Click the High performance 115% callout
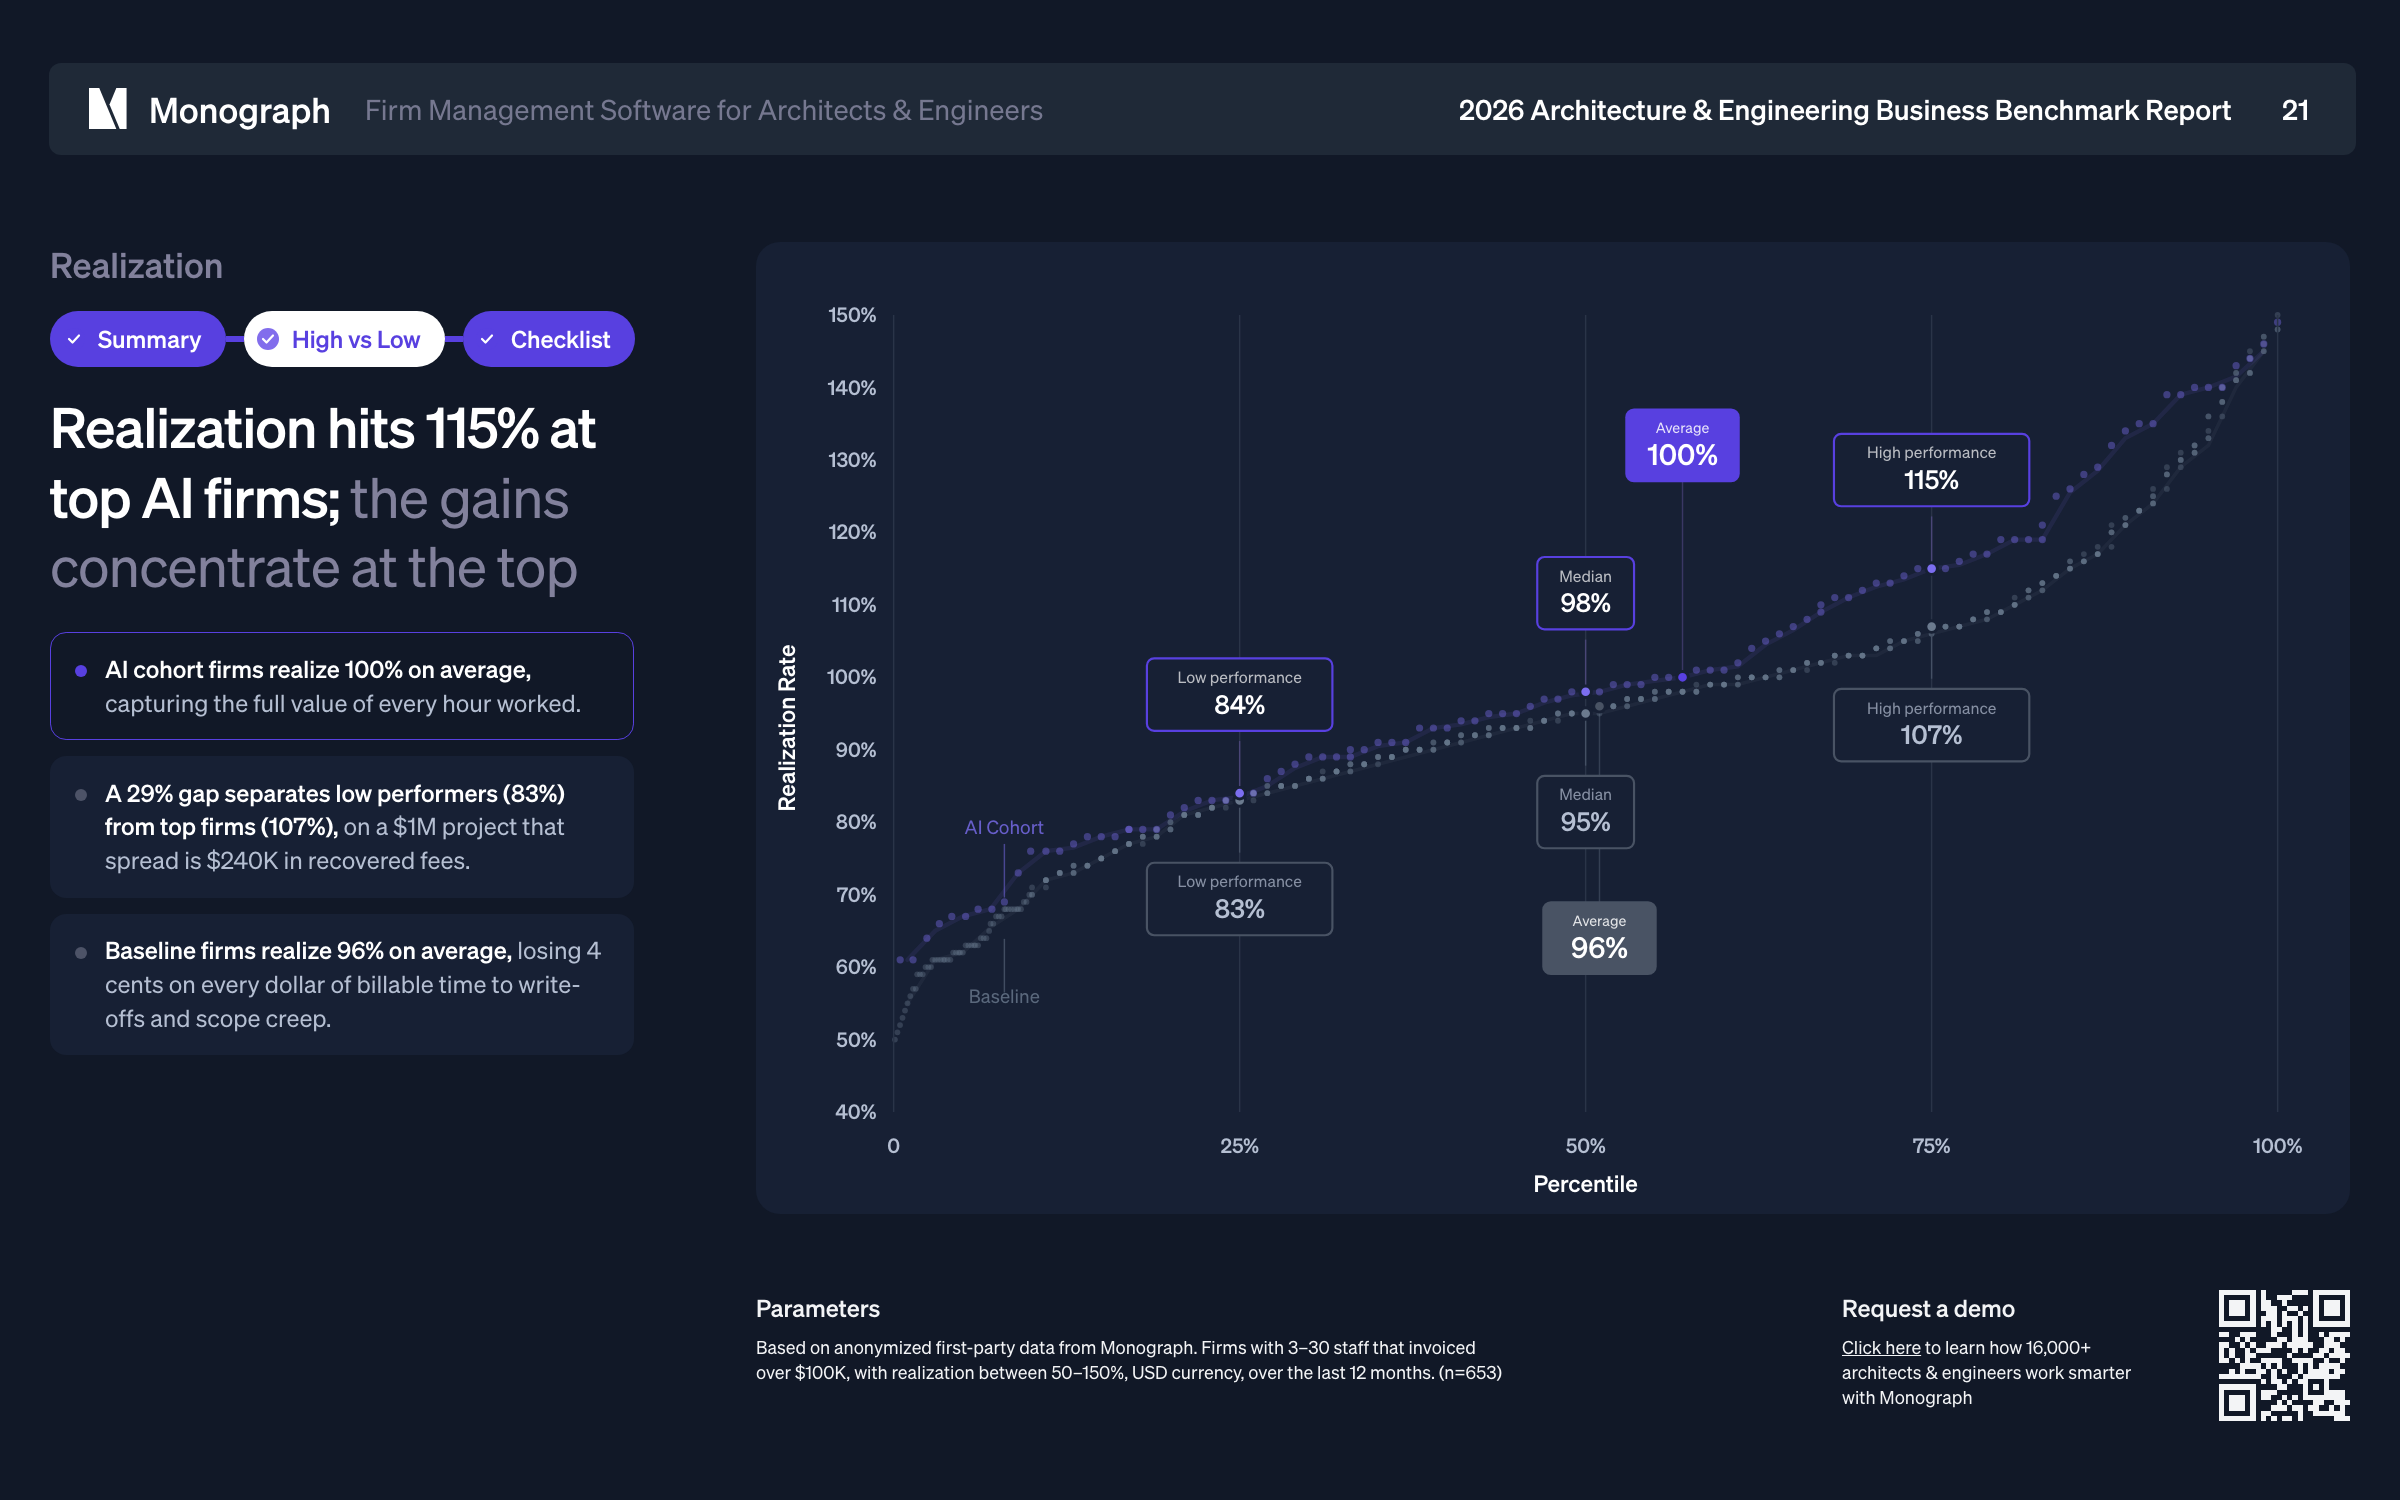This screenshot has width=2400, height=1500. point(1930,469)
